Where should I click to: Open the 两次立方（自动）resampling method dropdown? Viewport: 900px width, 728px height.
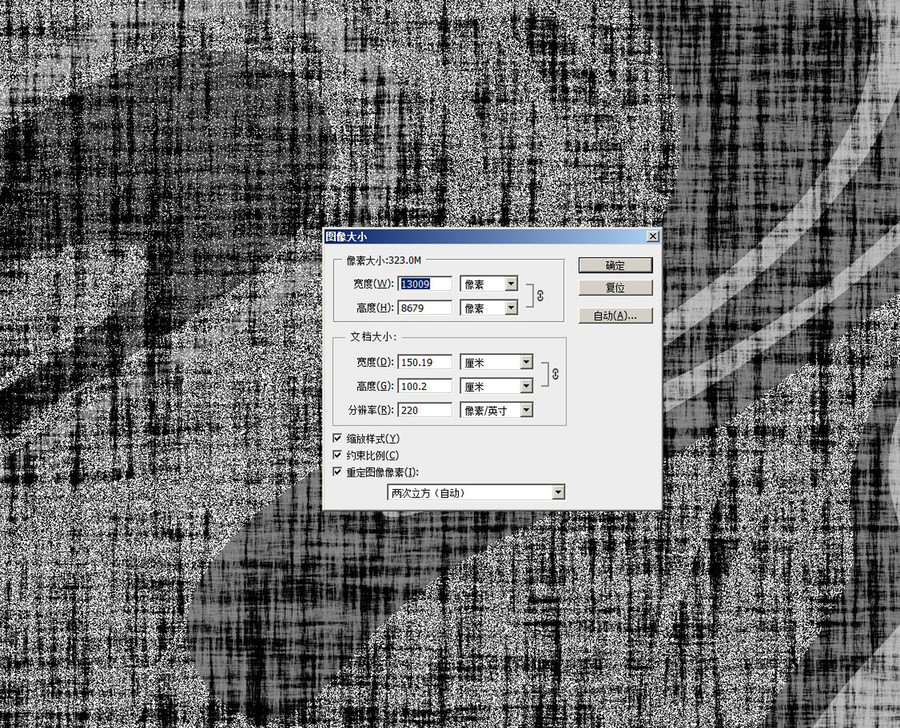pos(476,492)
